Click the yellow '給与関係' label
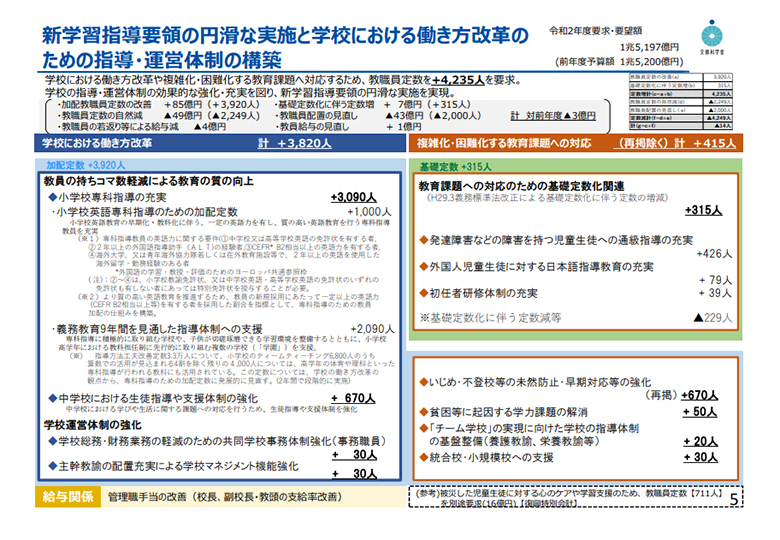Viewport: 780px width, 540px height. (x=68, y=497)
